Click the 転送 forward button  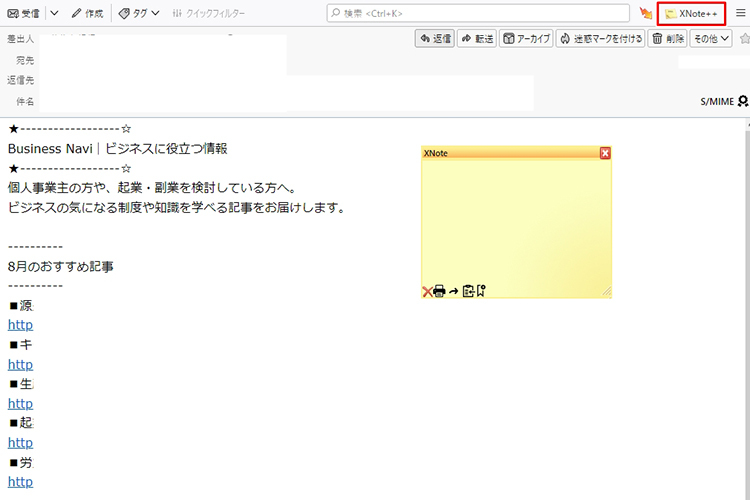click(x=477, y=38)
